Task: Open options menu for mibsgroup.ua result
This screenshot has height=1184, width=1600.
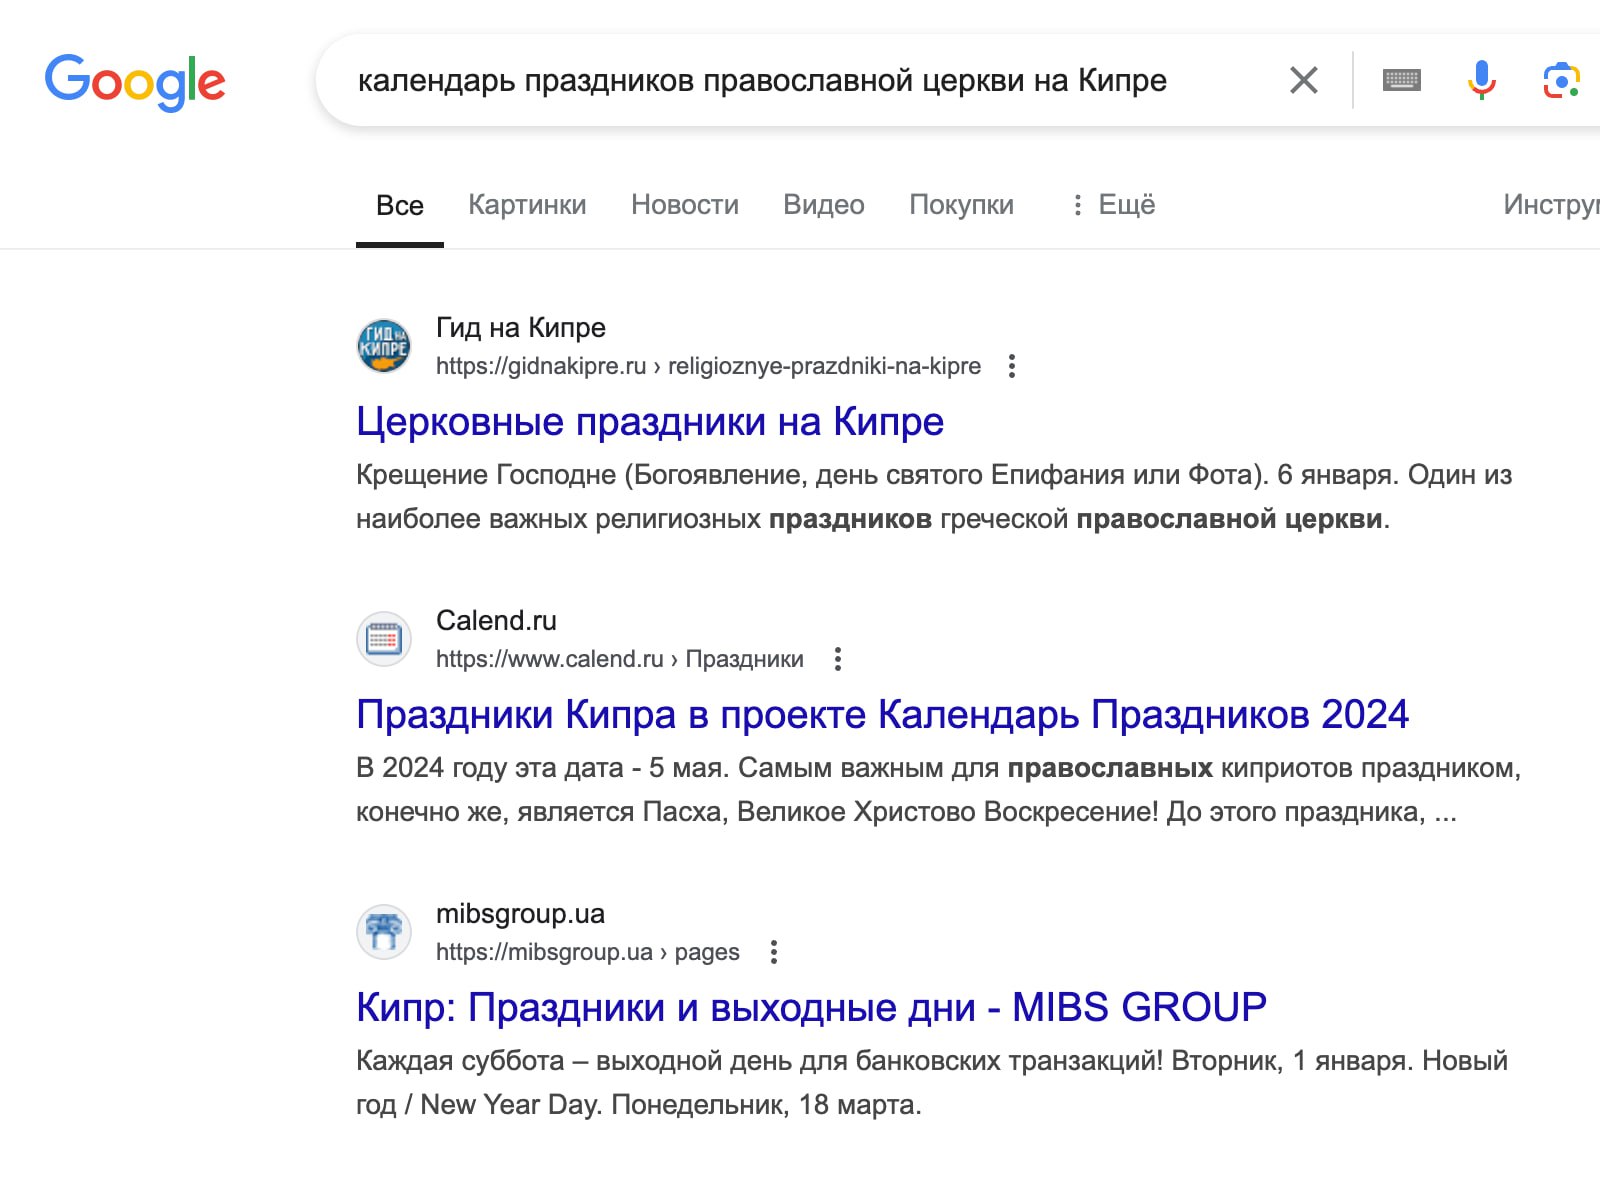Action: click(x=773, y=952)
